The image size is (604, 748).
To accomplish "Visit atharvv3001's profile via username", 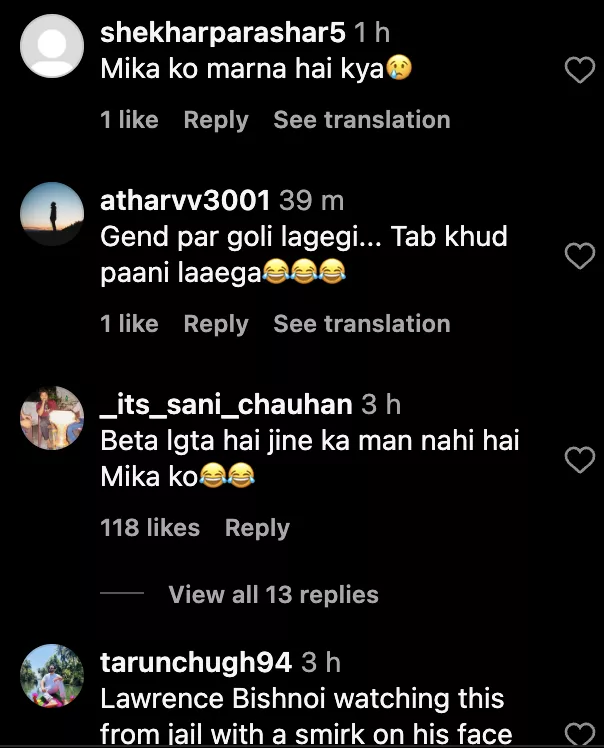I will pos(186,200).
